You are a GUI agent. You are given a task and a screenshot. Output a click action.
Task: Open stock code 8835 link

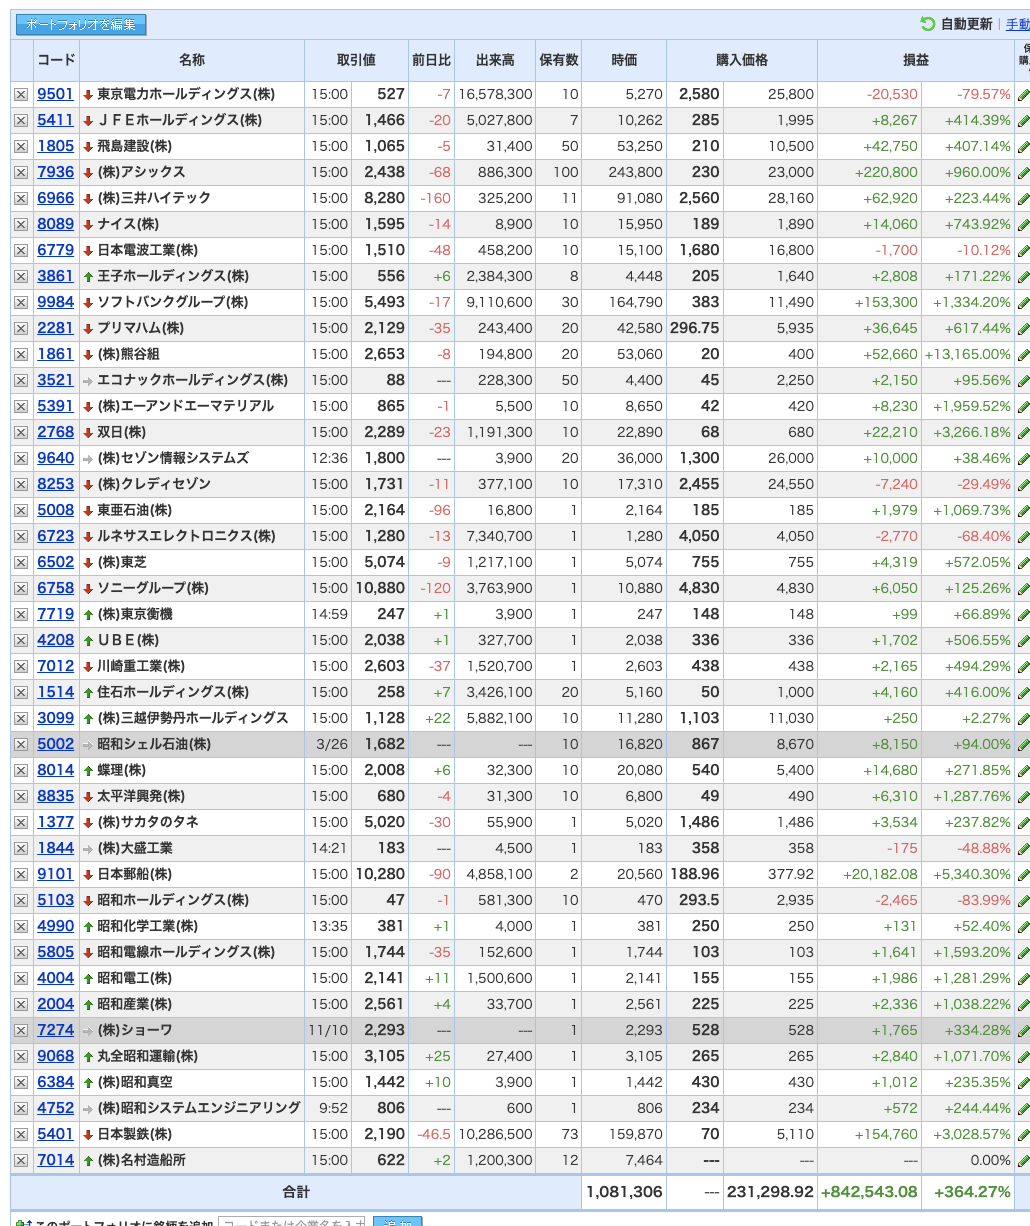coord(56,796)
